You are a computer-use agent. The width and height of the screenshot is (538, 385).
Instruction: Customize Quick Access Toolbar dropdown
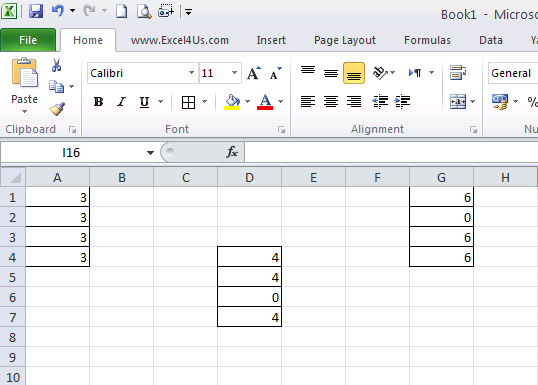point(188,12)
